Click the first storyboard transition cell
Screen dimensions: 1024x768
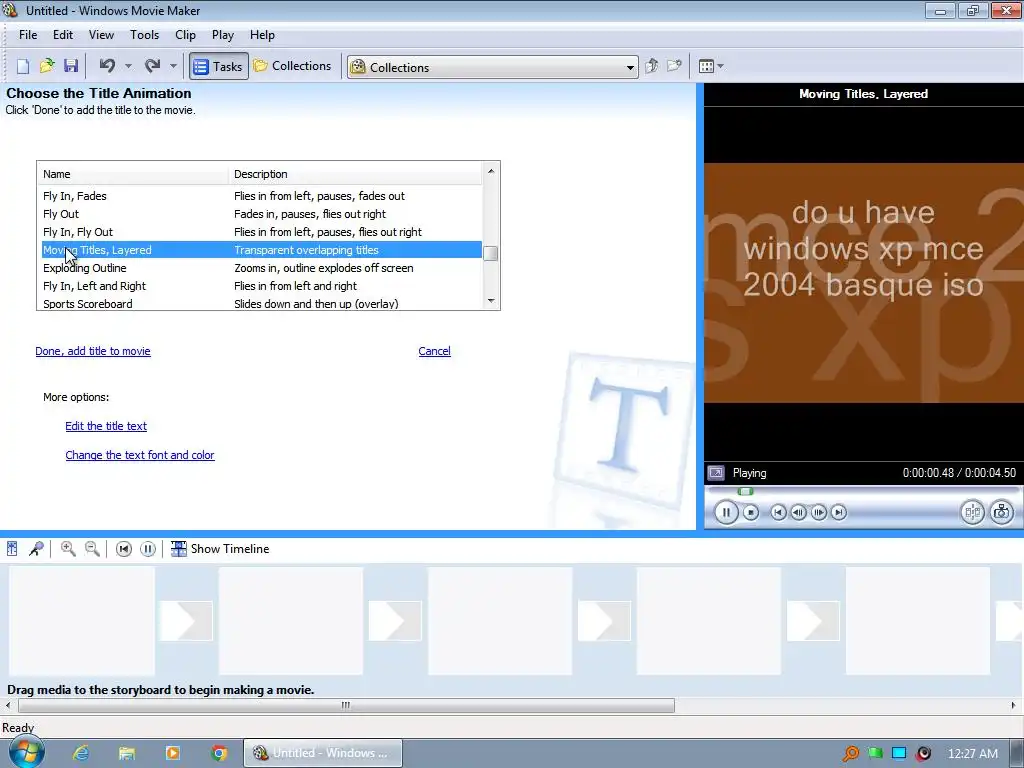pyautogui.click(x=187, y=621)
